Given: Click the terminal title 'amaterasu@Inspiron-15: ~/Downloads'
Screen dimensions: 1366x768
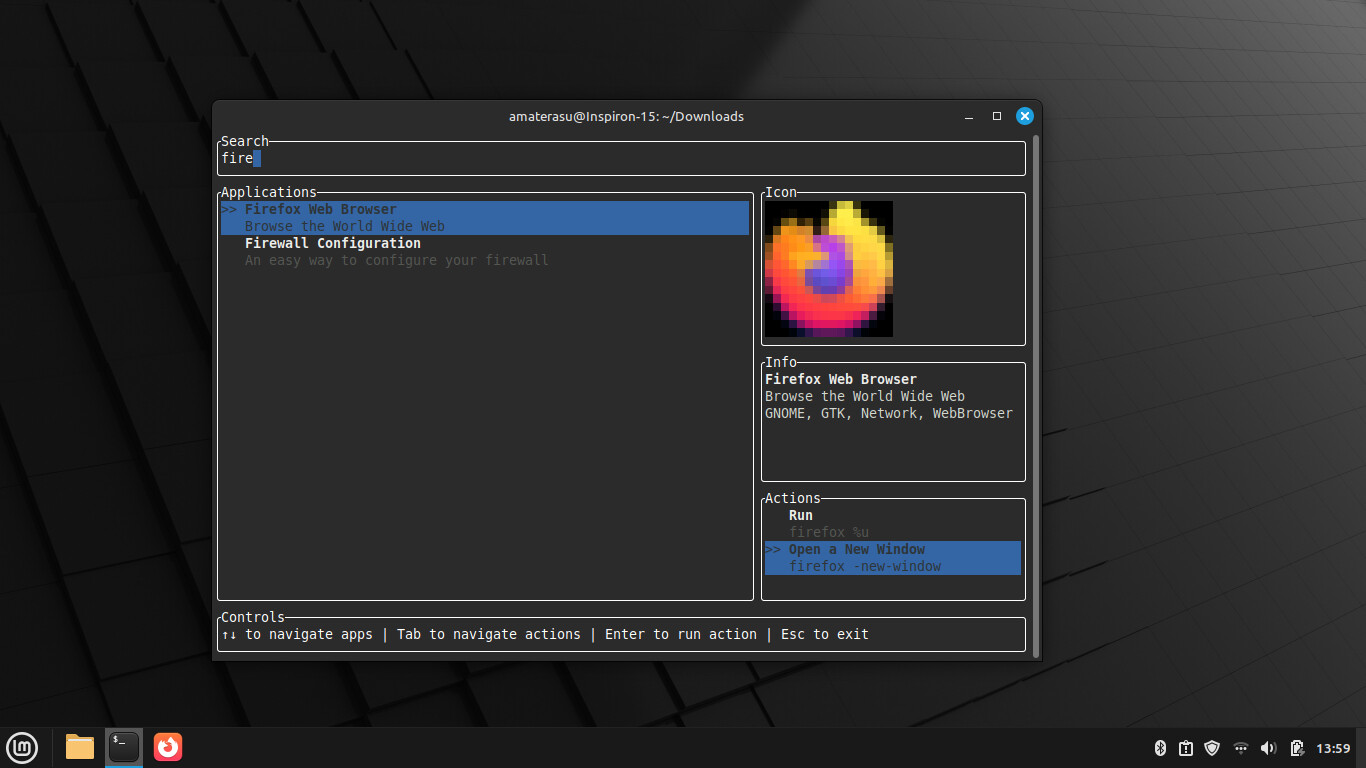Looking at the screenshot, I should [x=626, y=116].
